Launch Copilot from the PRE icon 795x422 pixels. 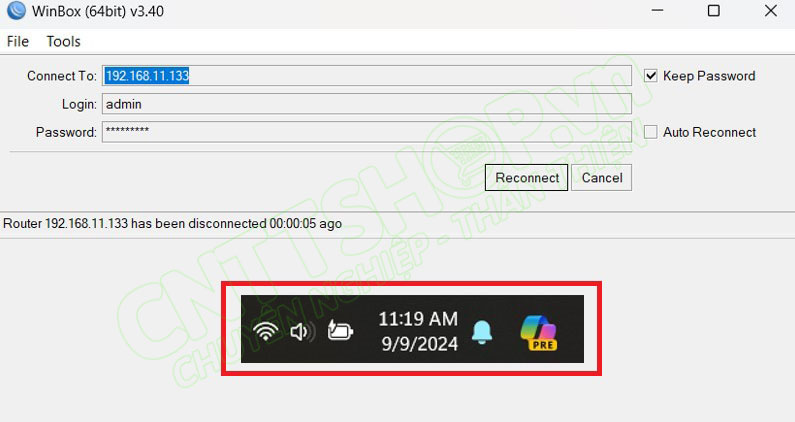(539, 332)
